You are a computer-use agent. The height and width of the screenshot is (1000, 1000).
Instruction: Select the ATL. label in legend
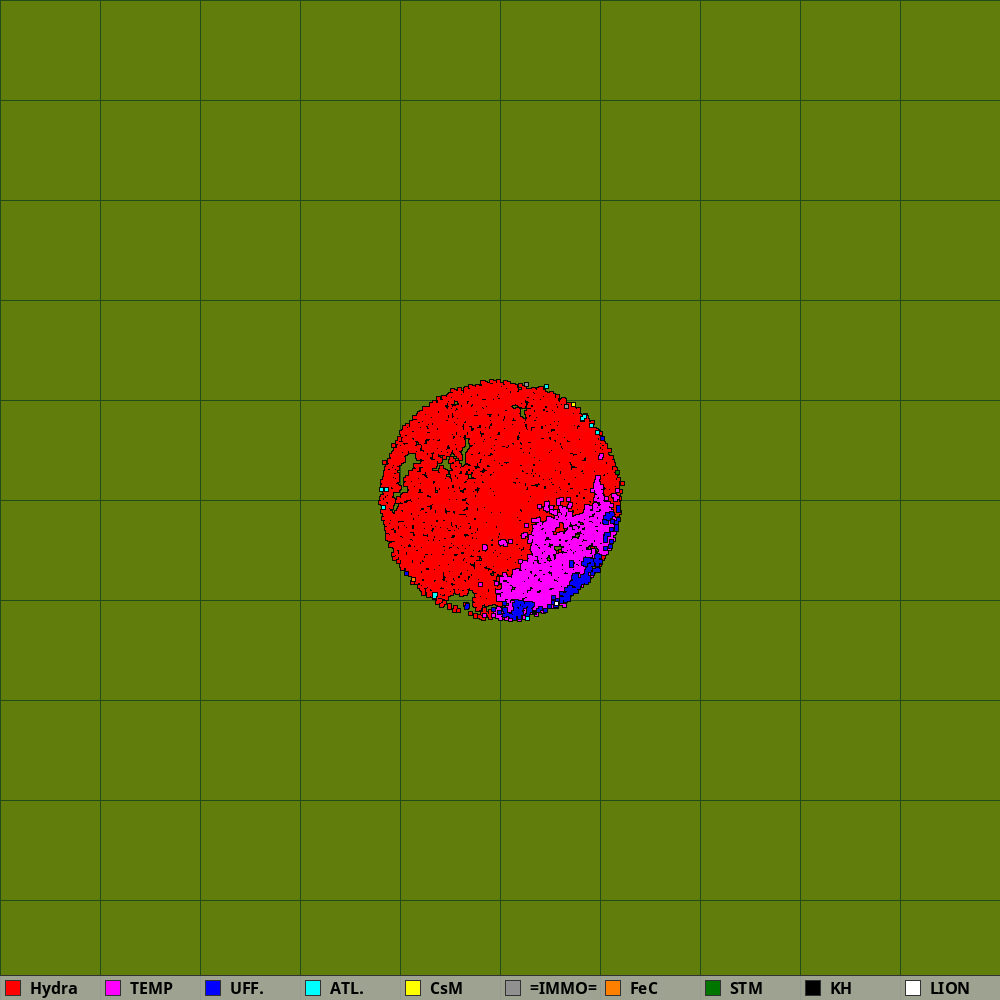346,989
